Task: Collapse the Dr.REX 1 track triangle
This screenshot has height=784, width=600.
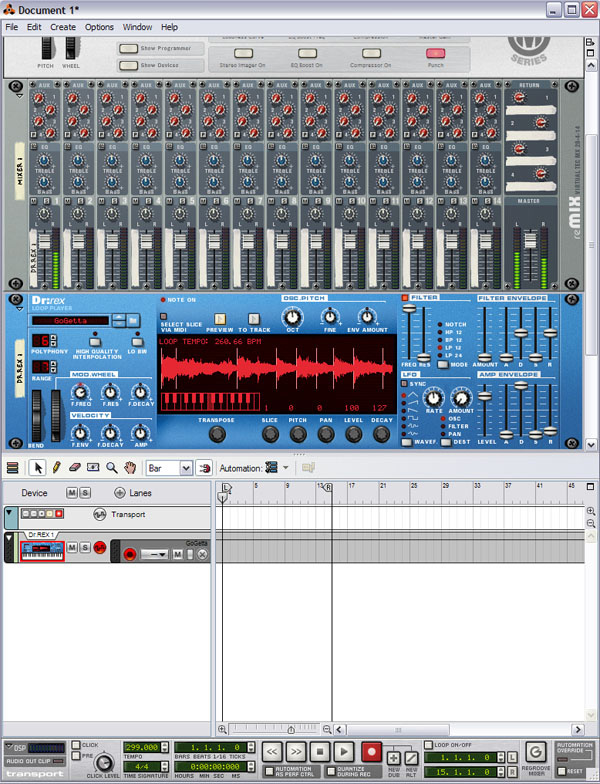Action: (x=9, y=538)
